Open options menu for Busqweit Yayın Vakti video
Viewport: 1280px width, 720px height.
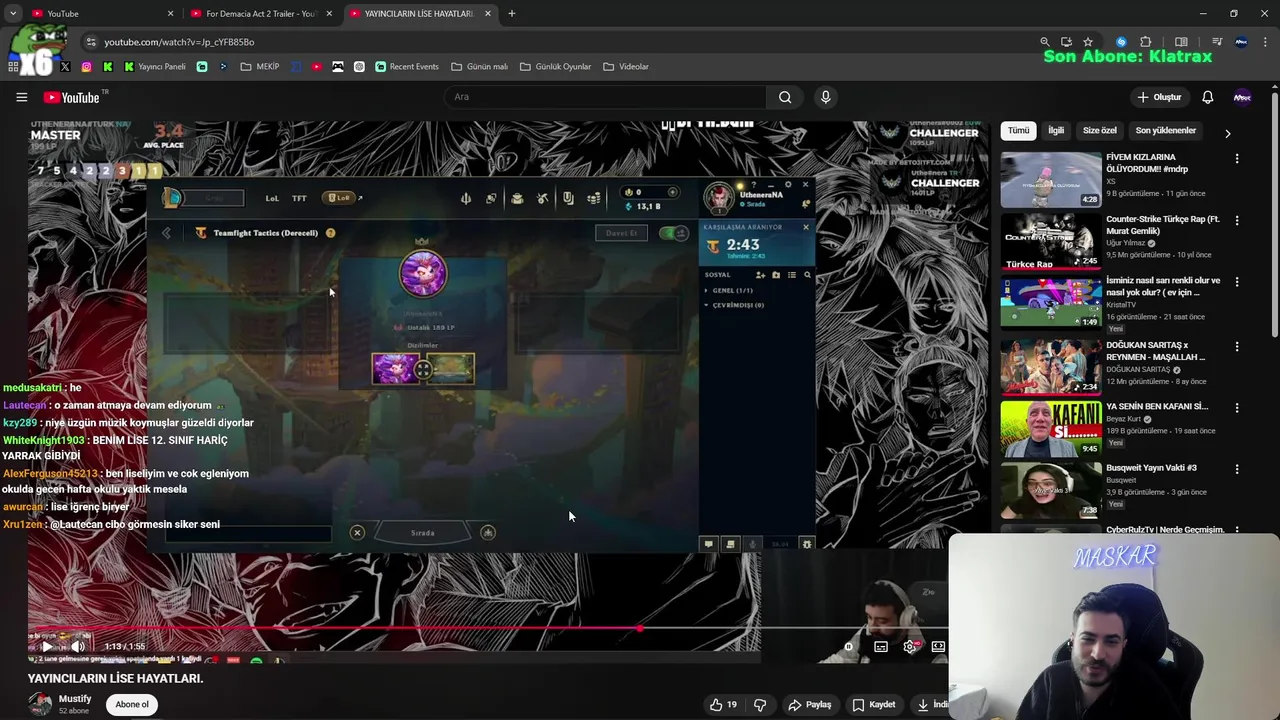(x=1237, y=469)
